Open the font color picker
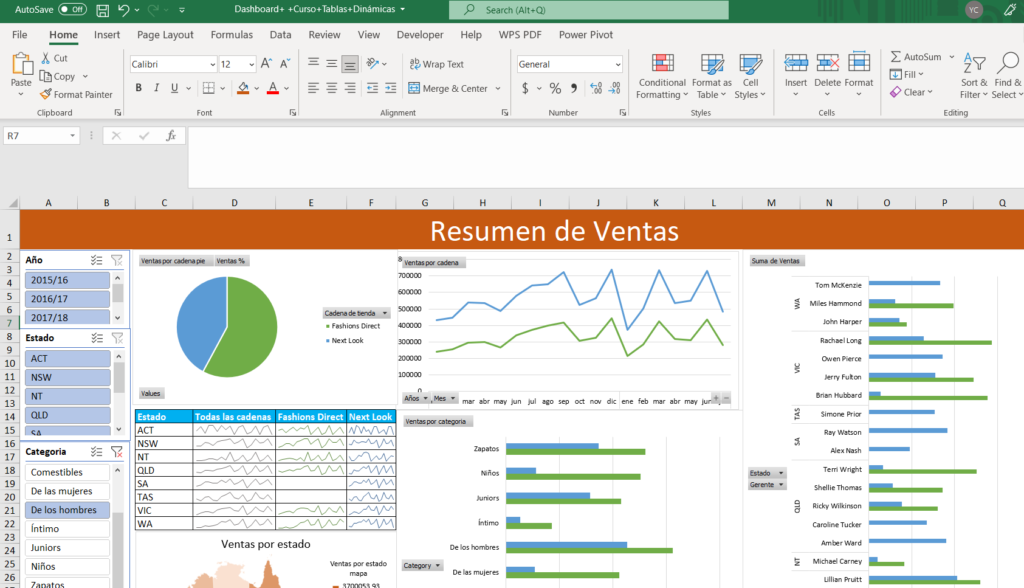Viewport: 1024px width, 588px height. click(x=285, y=88)
